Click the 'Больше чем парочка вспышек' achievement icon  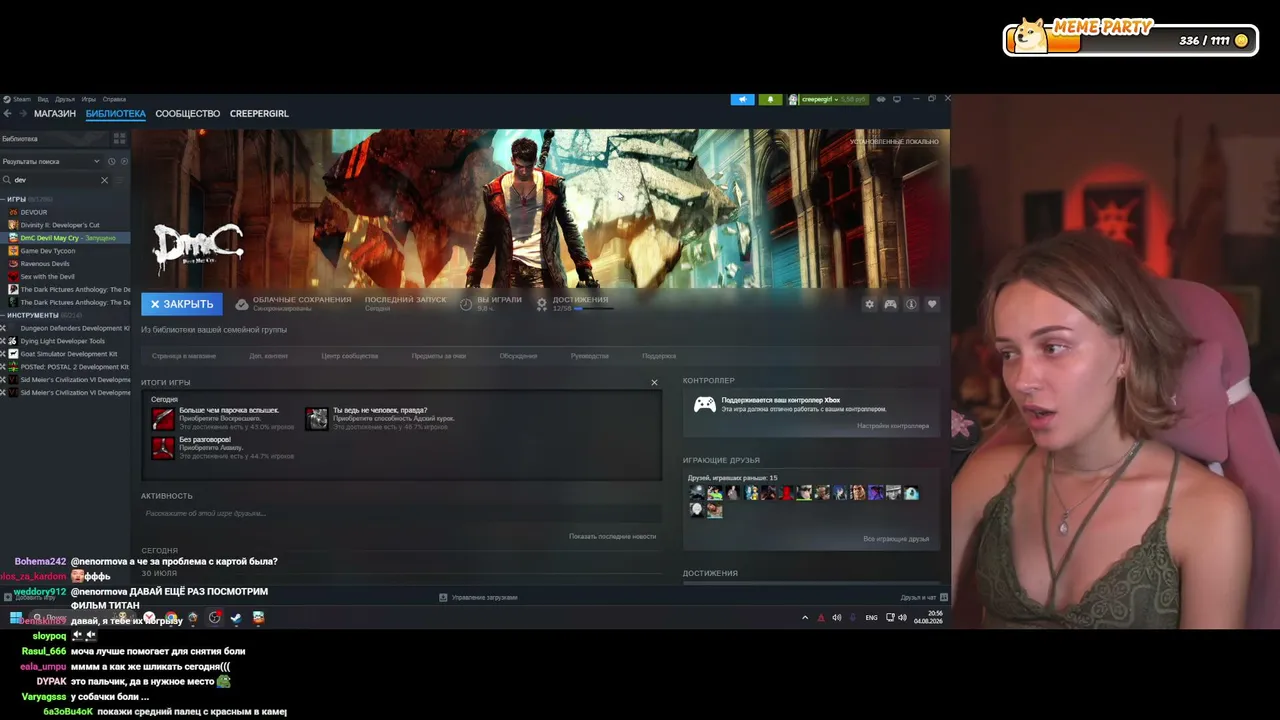click(163, 419)
